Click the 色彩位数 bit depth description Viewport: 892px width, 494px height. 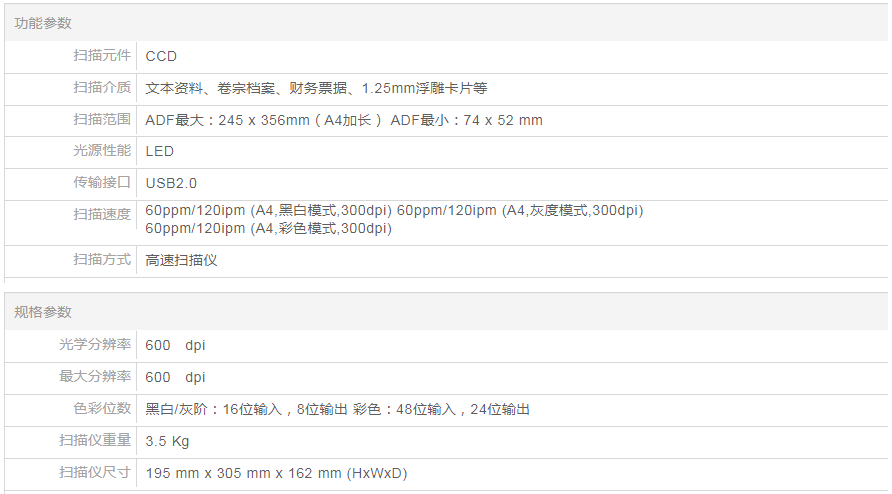pos(337,409)
